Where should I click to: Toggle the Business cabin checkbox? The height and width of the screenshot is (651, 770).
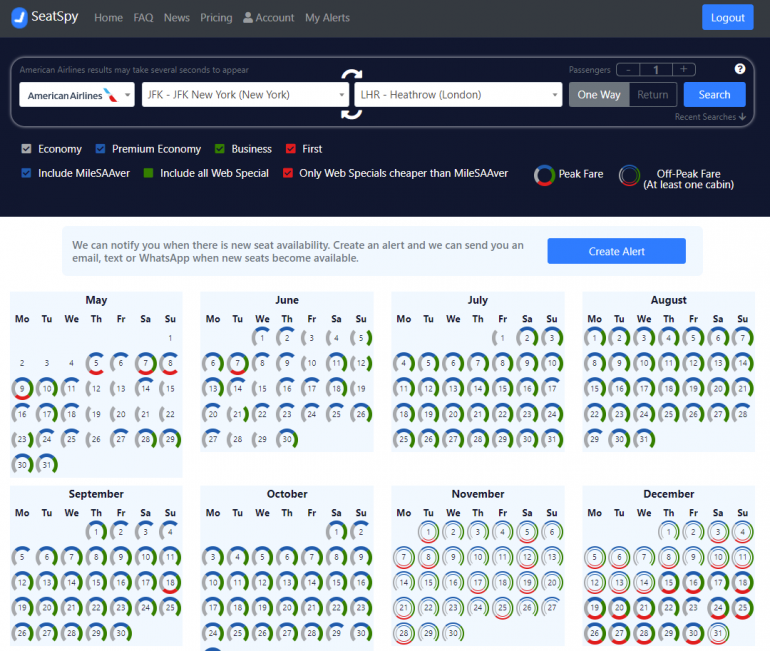(x=220, y=149)
